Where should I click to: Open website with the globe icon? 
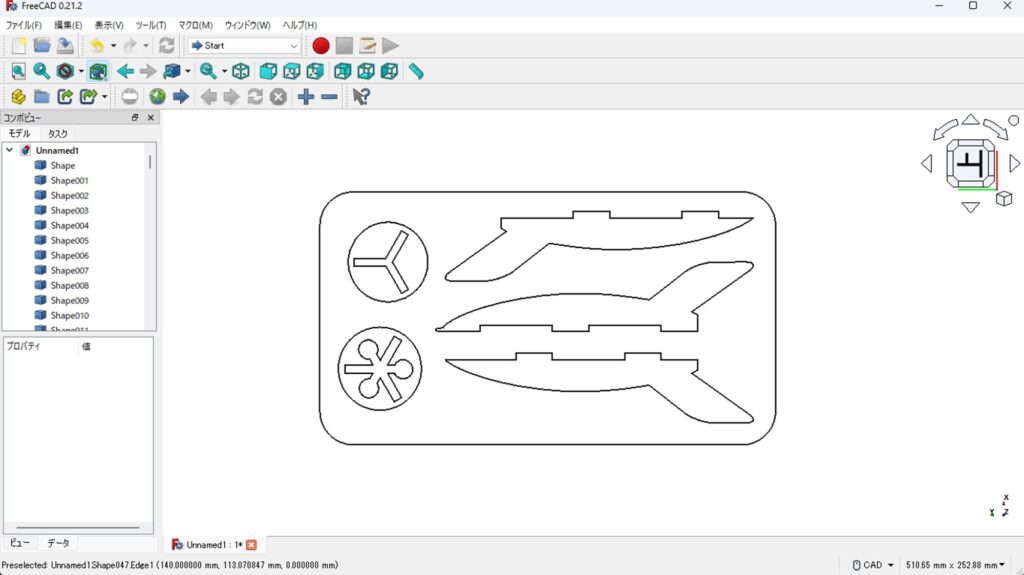(157, 97)
